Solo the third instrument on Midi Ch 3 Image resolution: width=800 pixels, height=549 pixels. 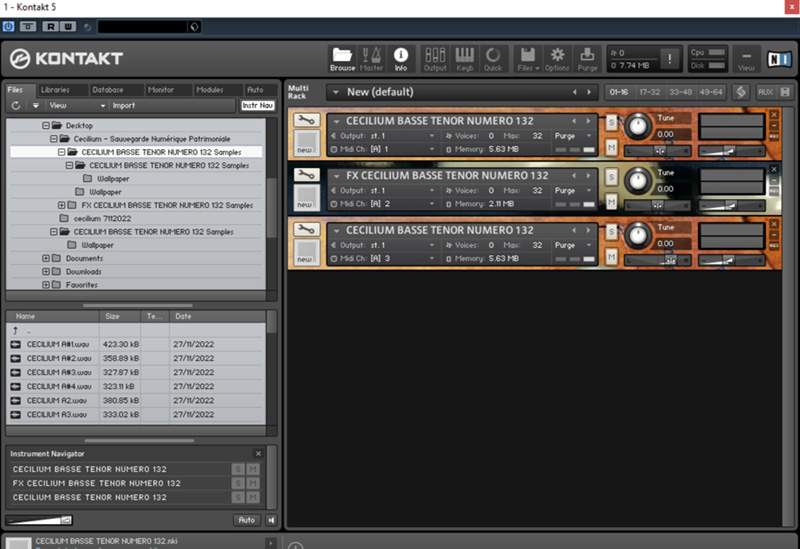coord(611,232)
